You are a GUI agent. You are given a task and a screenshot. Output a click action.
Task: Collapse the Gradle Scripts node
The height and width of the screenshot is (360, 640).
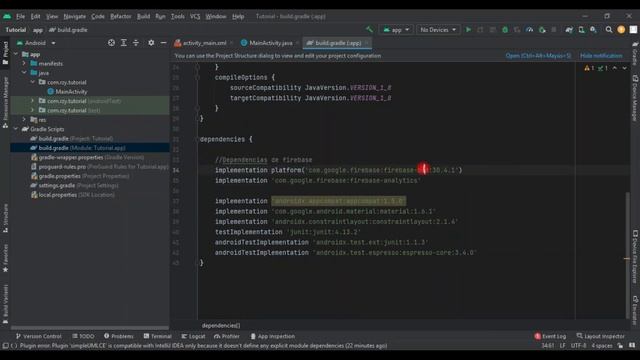[x=16, y=129]
